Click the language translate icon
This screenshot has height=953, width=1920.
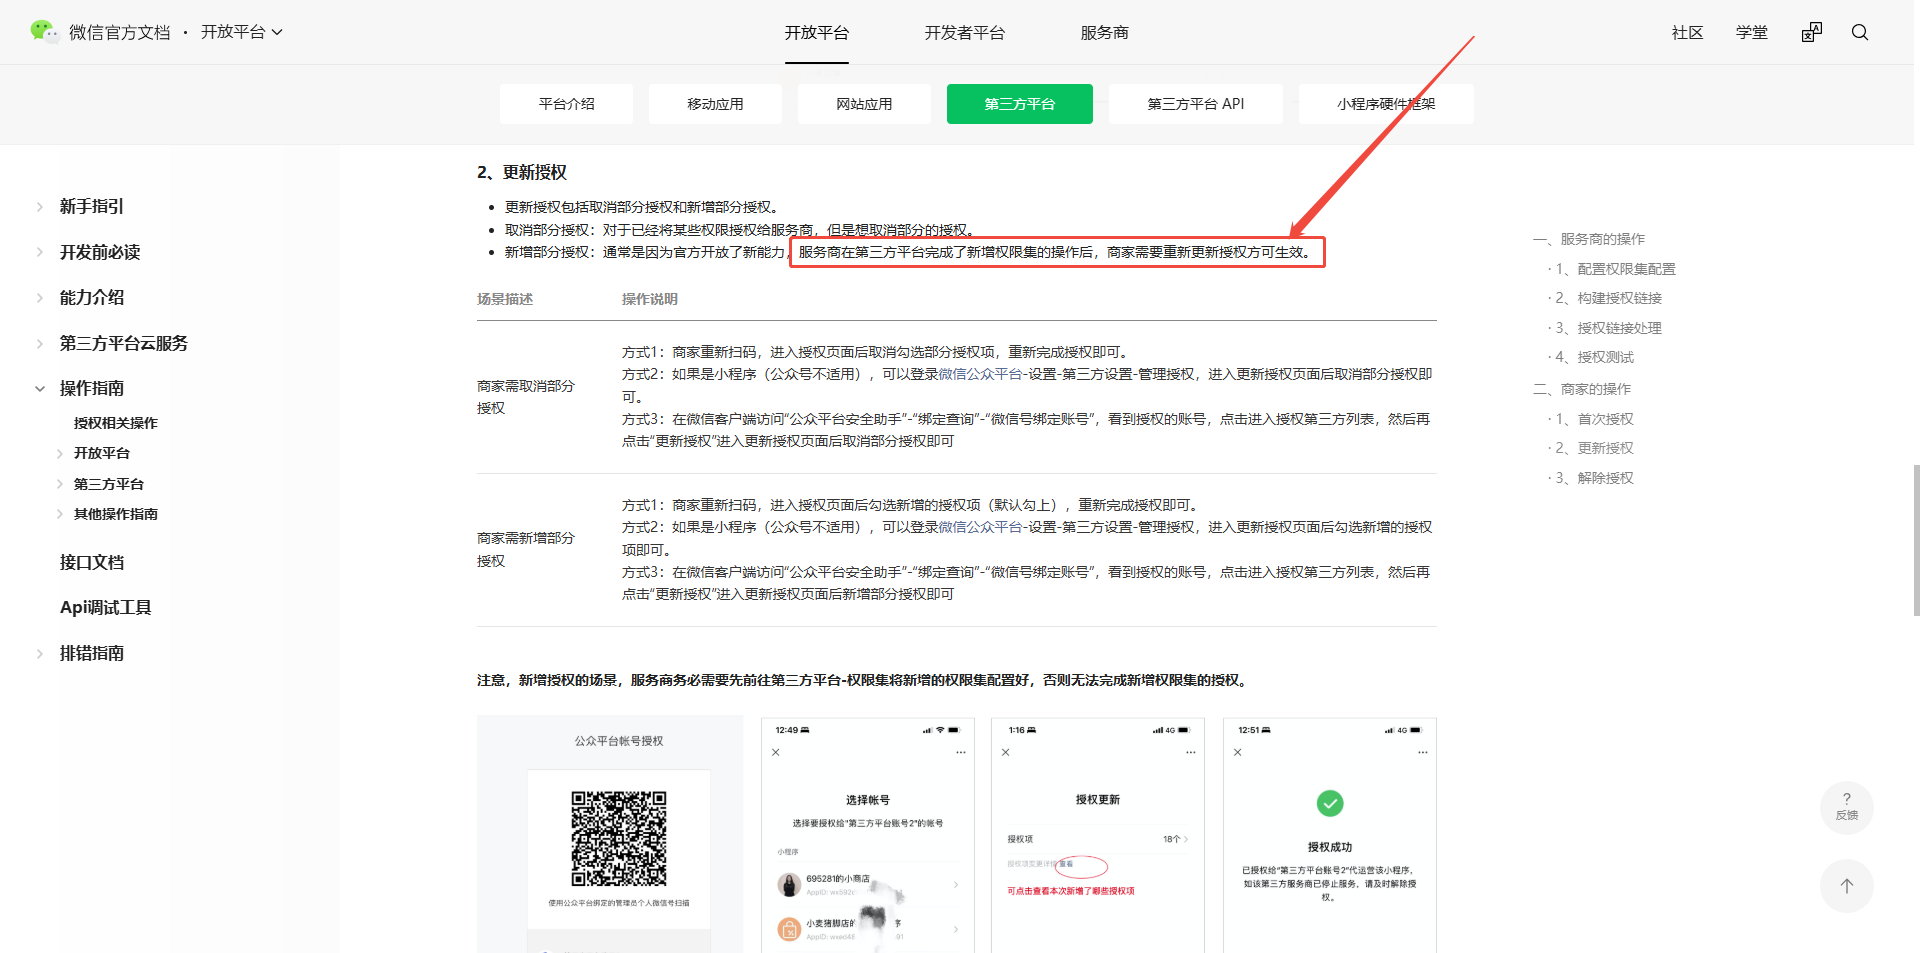(x=1812, y=32)
